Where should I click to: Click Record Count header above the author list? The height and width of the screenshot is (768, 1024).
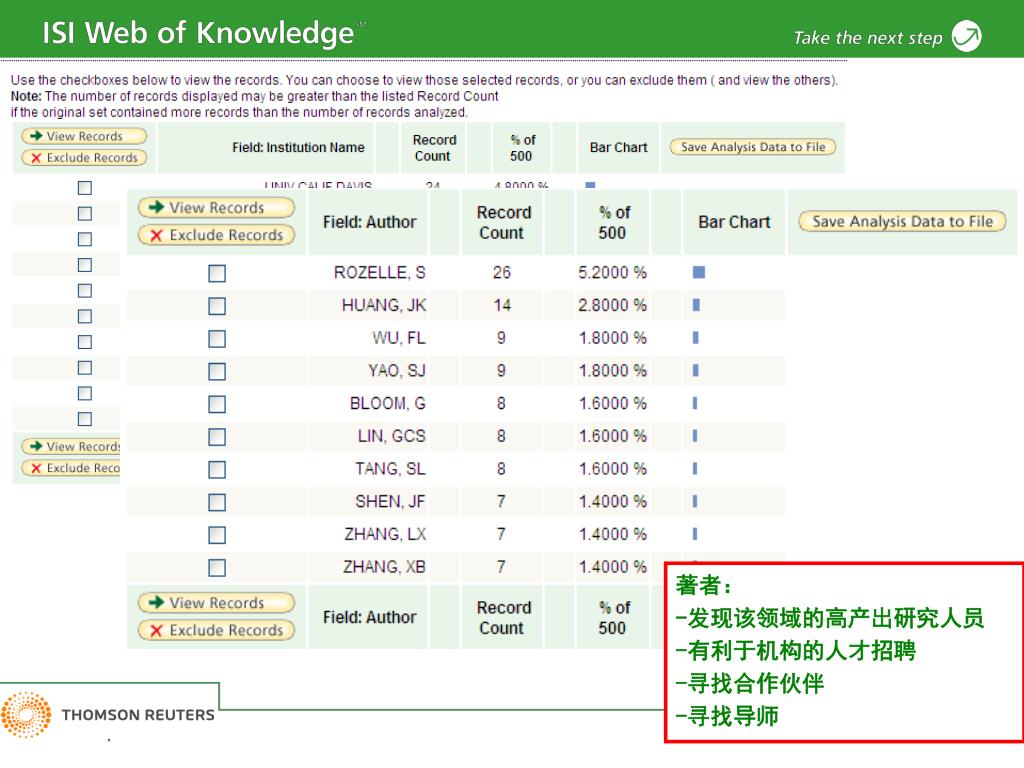(x=503, y=223)
